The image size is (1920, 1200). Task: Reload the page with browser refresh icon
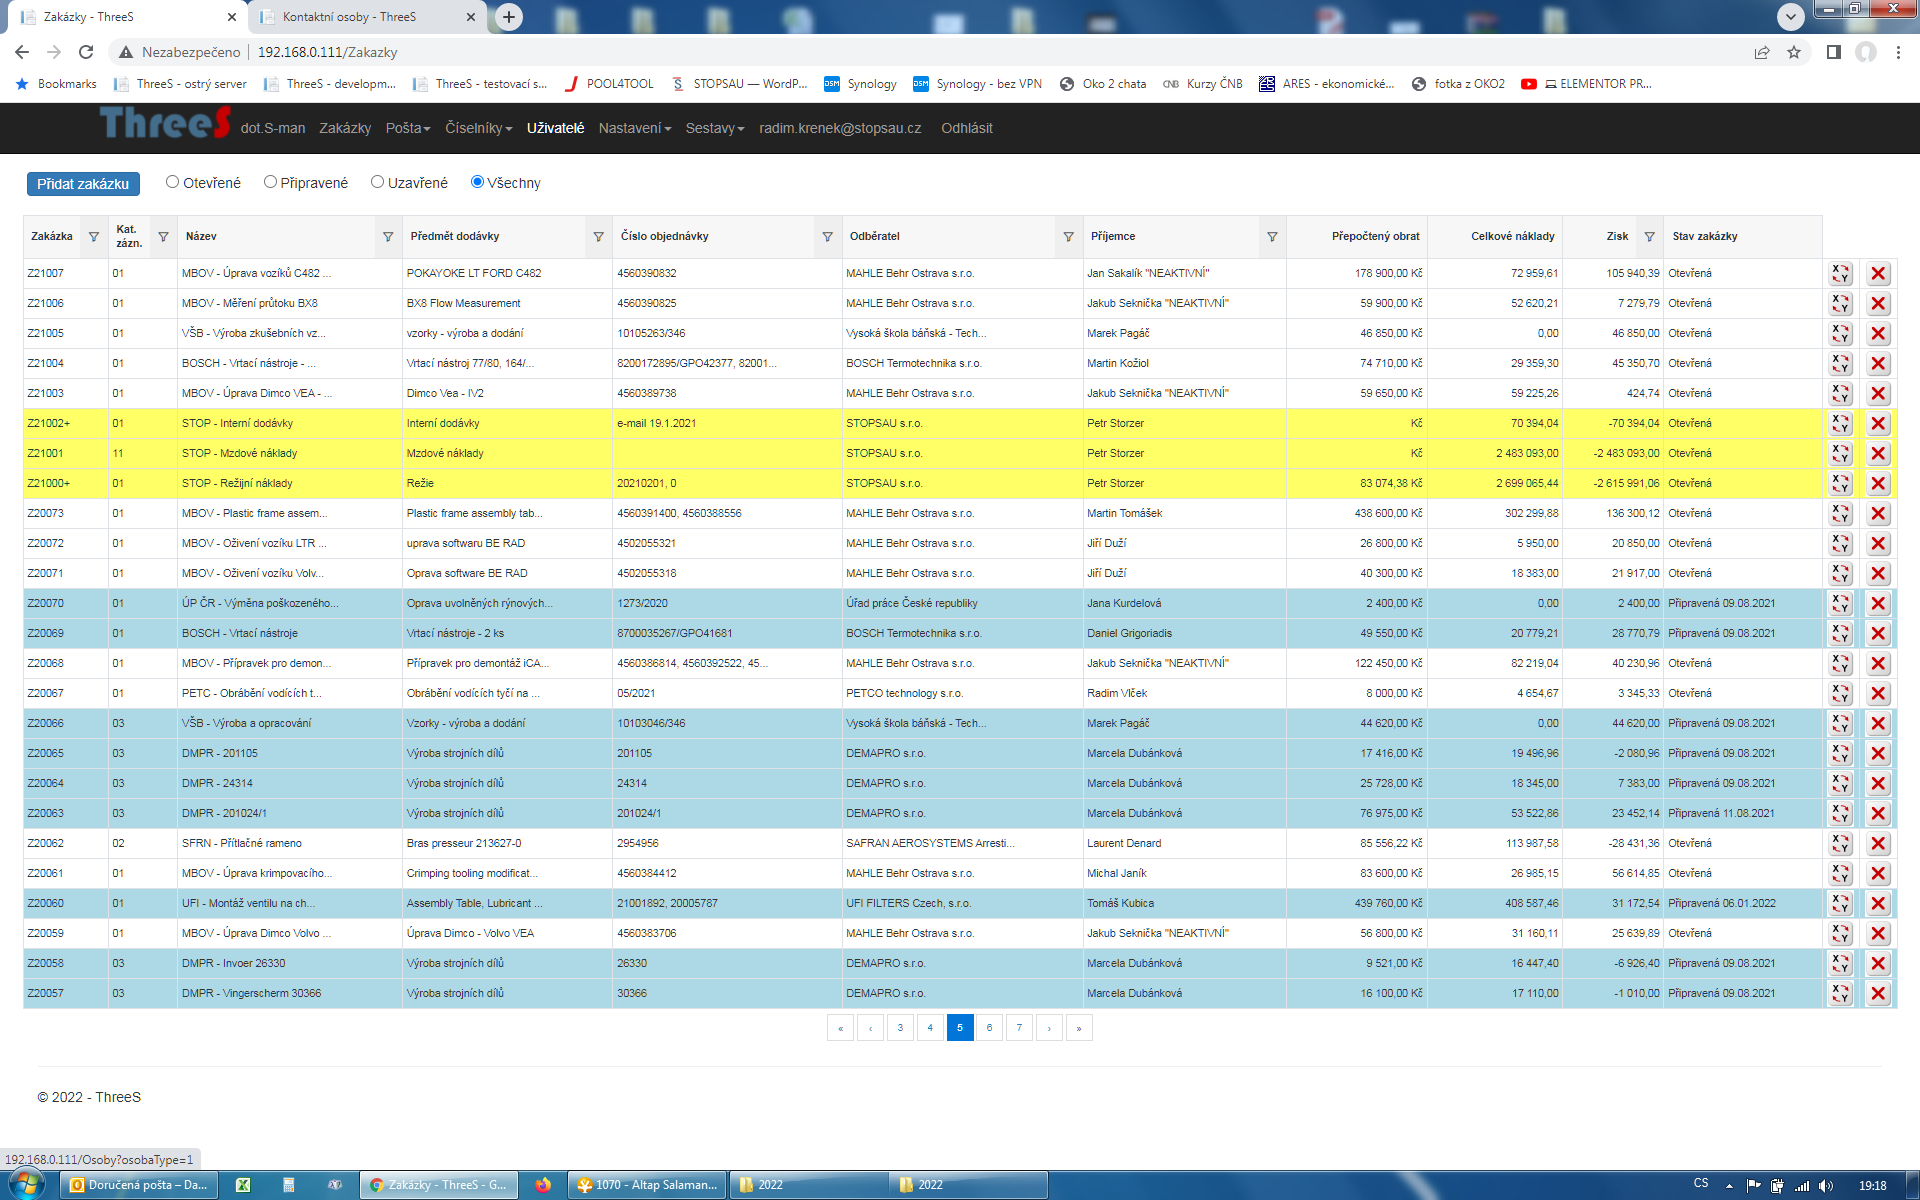click(86, 52)
